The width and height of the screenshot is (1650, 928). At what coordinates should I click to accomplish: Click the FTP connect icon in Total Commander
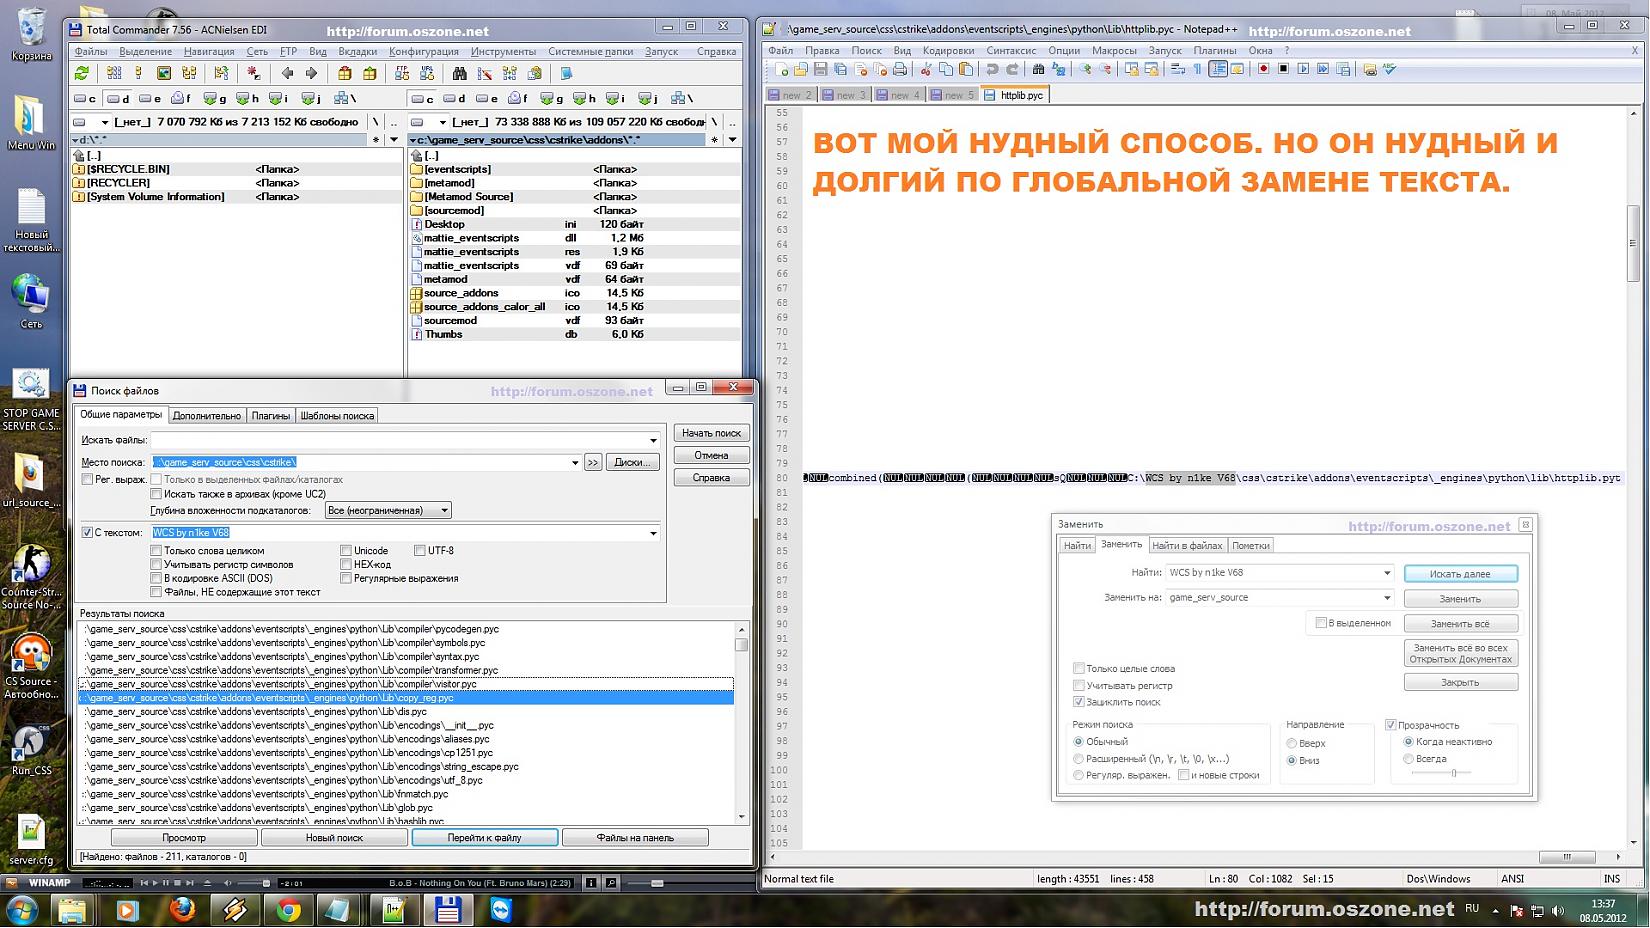[402, 73]
